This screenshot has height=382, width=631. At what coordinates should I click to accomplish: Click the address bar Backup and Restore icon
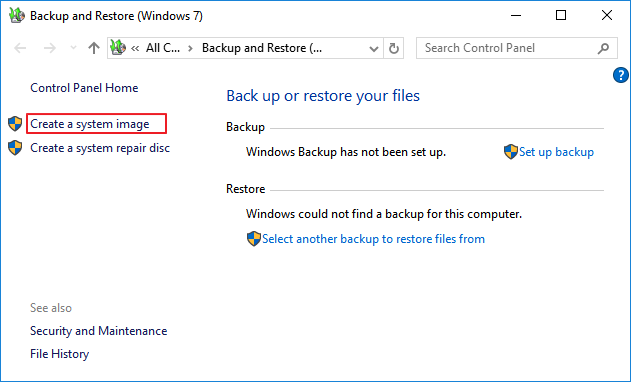pos(118,48)
